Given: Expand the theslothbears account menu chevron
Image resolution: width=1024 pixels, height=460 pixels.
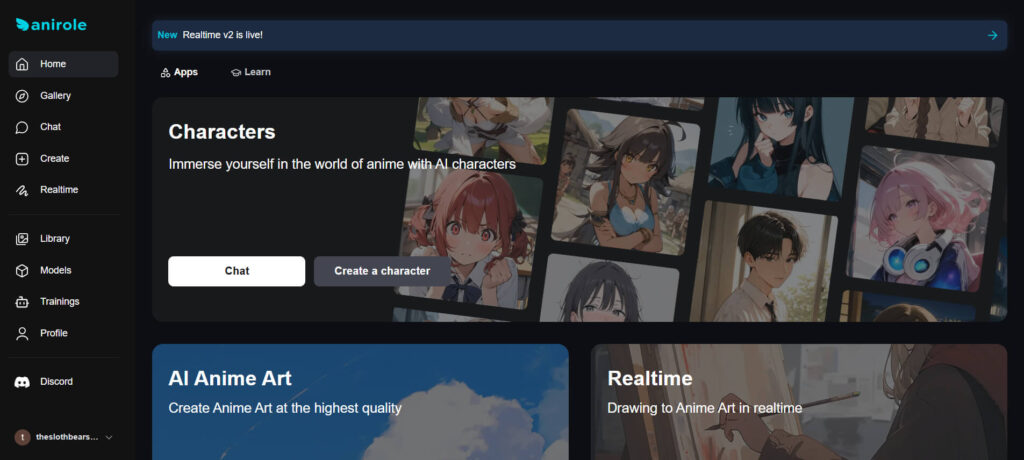Looking at the screenshot, I should [109, 437].
